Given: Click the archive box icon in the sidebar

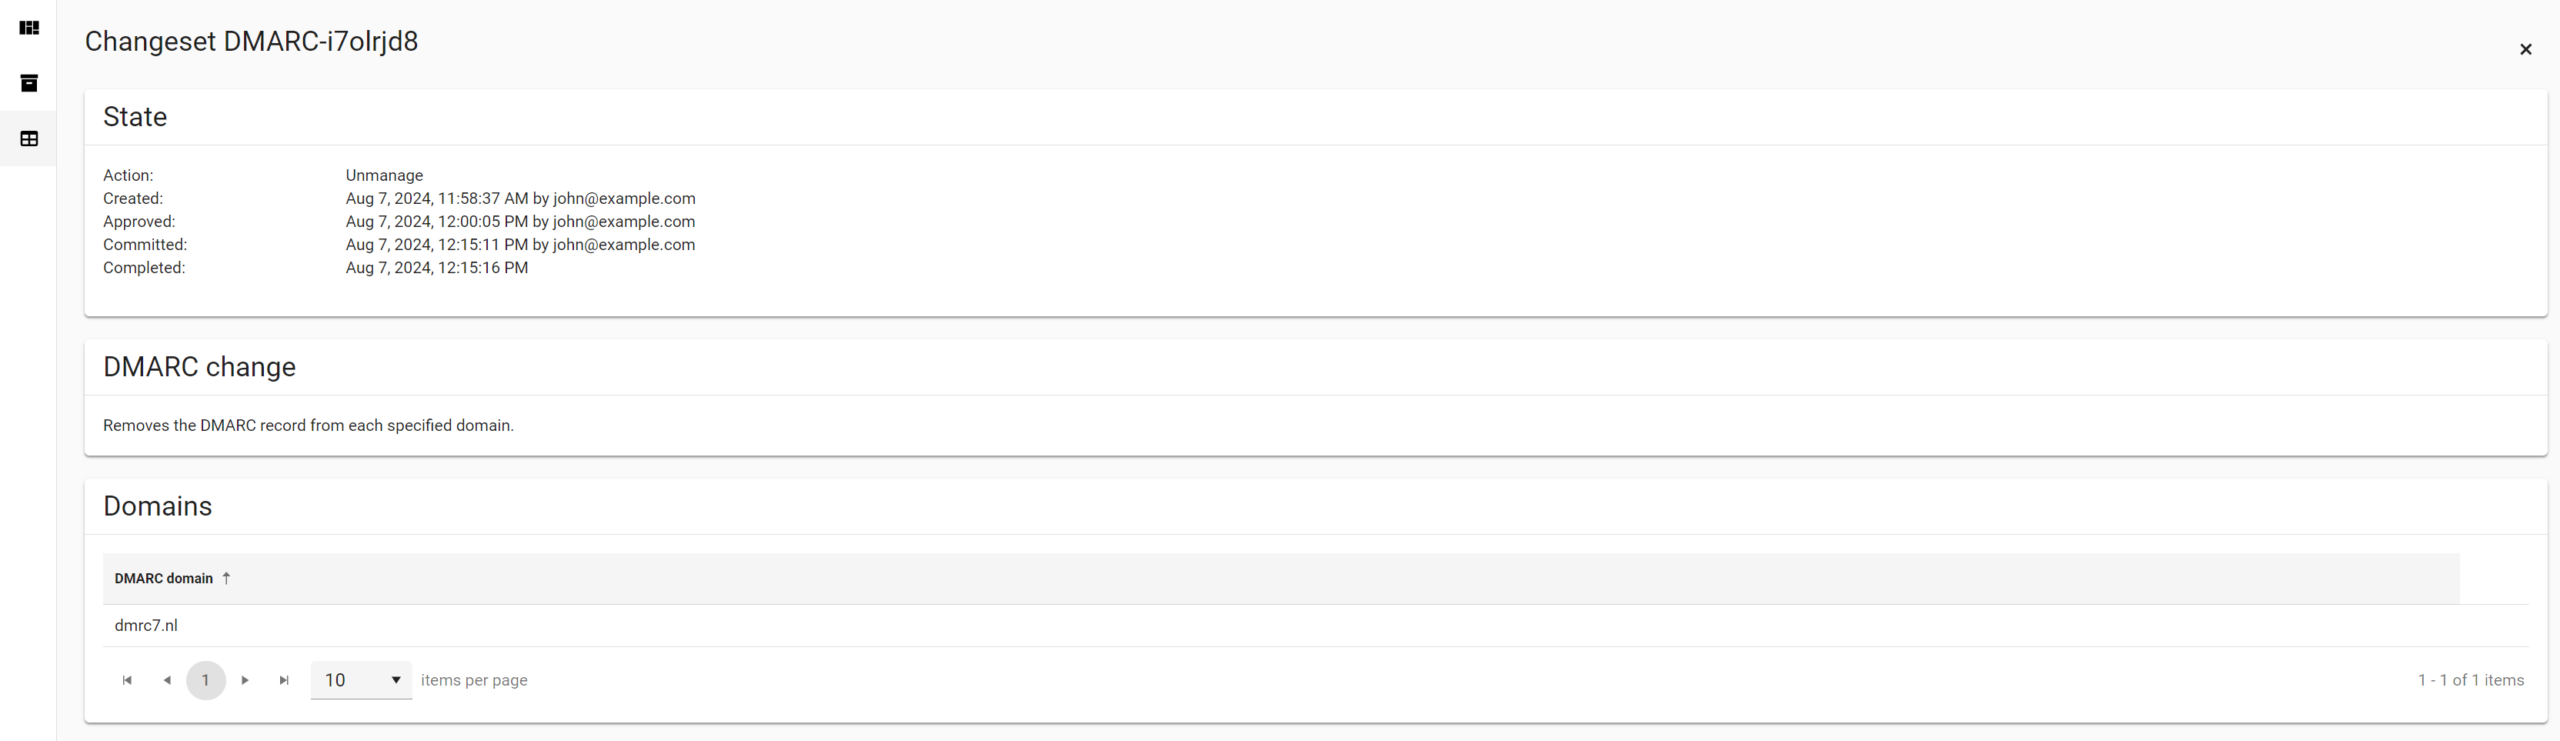Looking at the screenshot, I should (x=29, y=83).
